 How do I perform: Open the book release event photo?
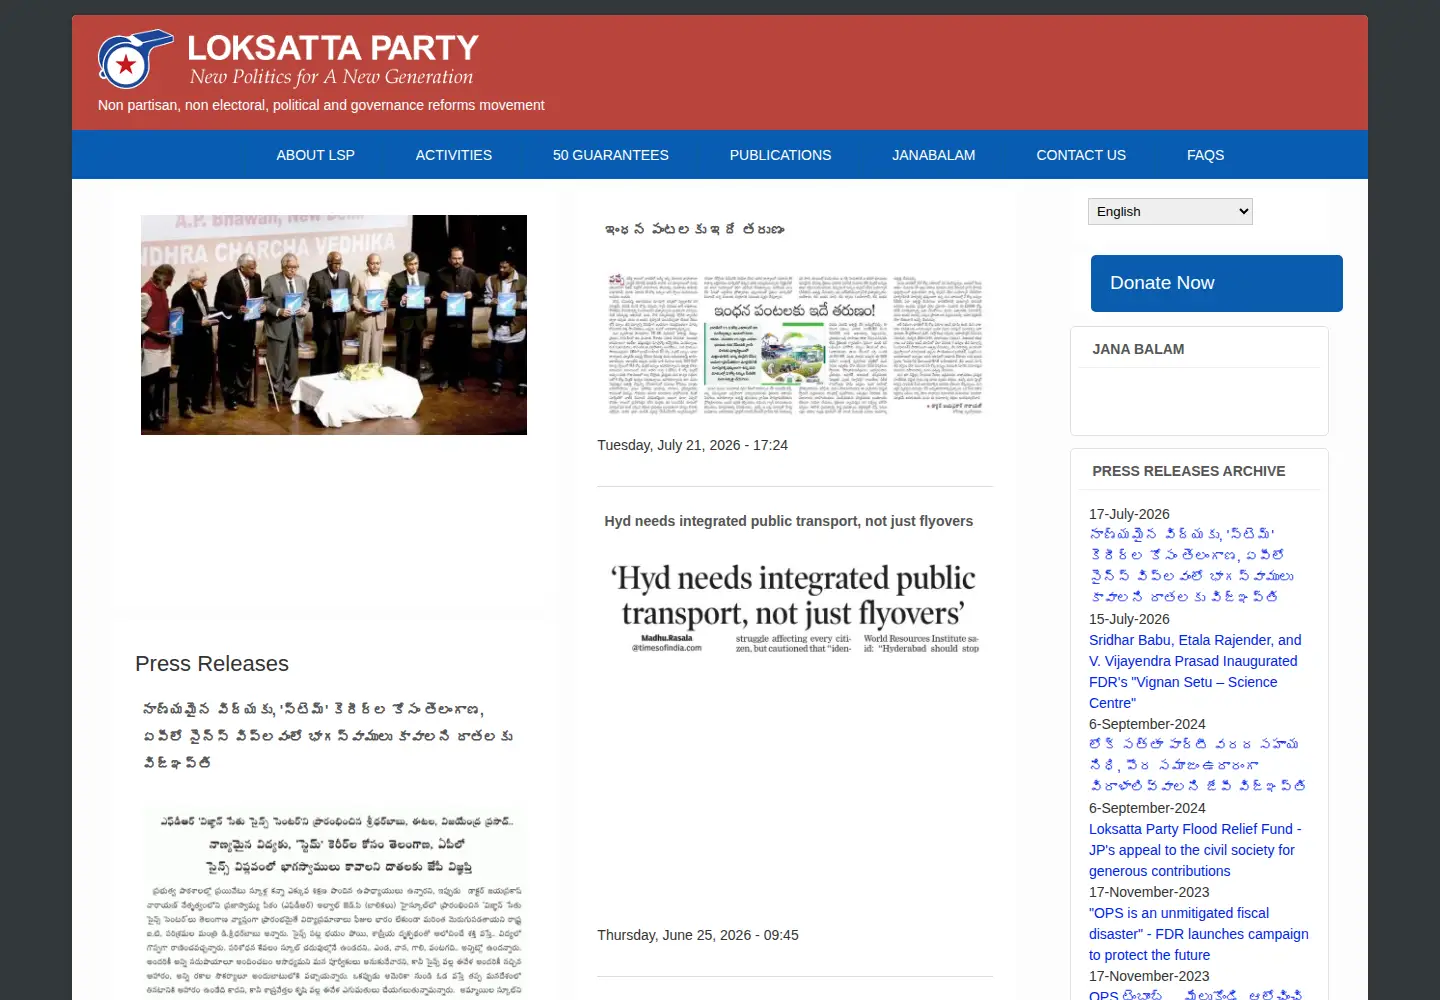[334, 325]
